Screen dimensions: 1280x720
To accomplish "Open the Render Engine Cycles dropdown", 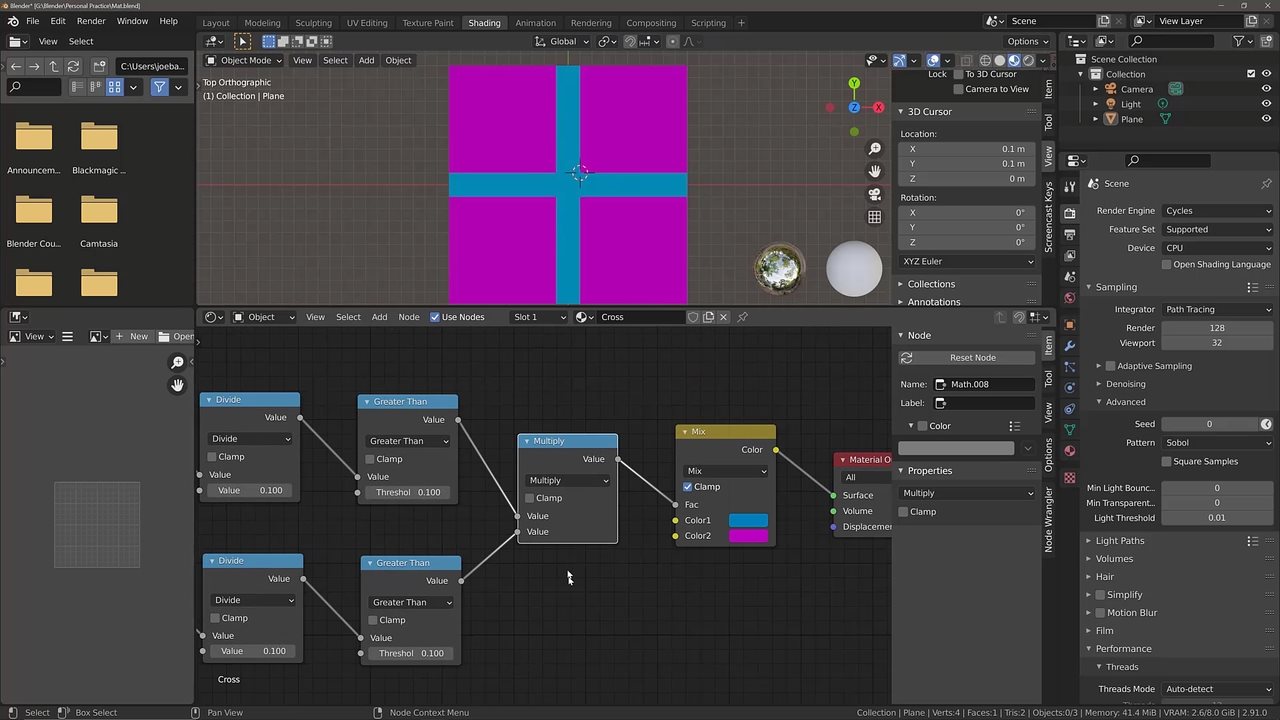I will (x=1217, y=211).
